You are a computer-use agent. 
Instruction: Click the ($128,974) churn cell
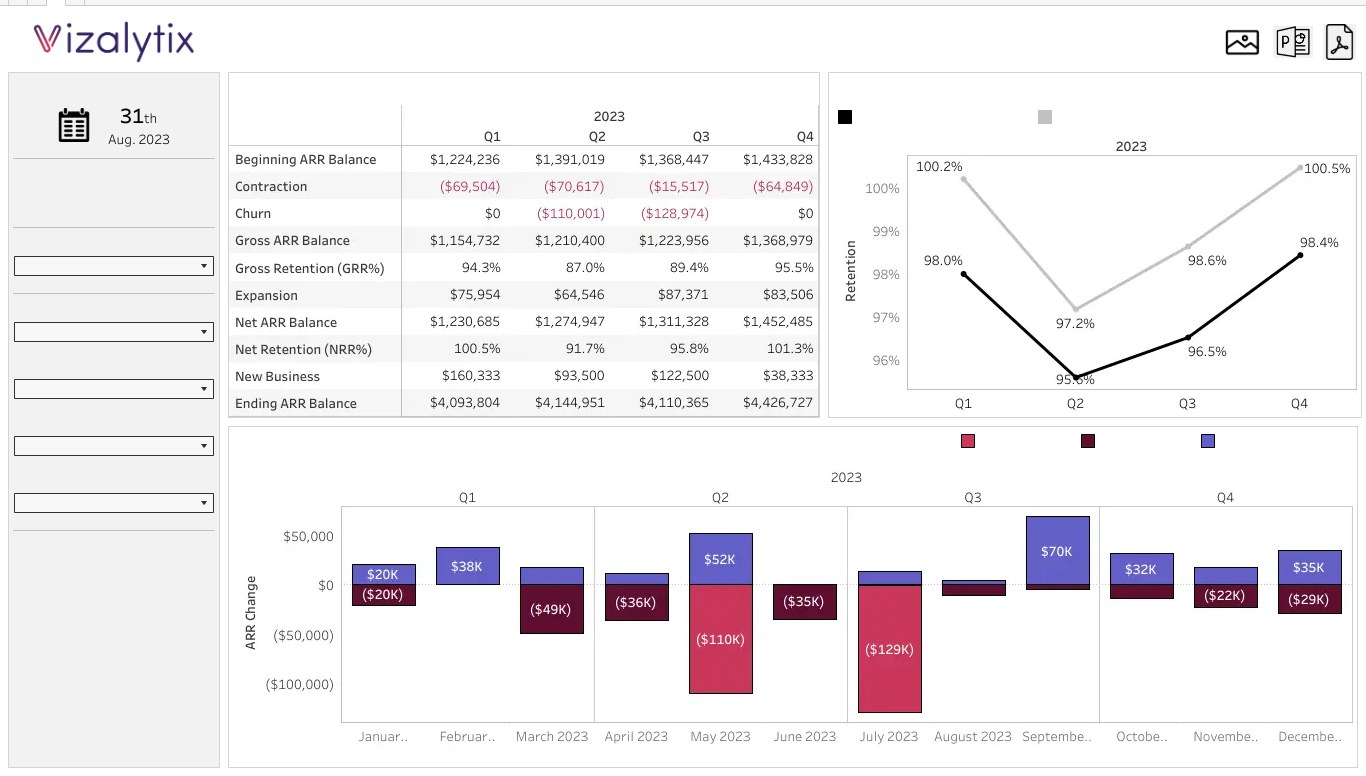tap(675, 213)
